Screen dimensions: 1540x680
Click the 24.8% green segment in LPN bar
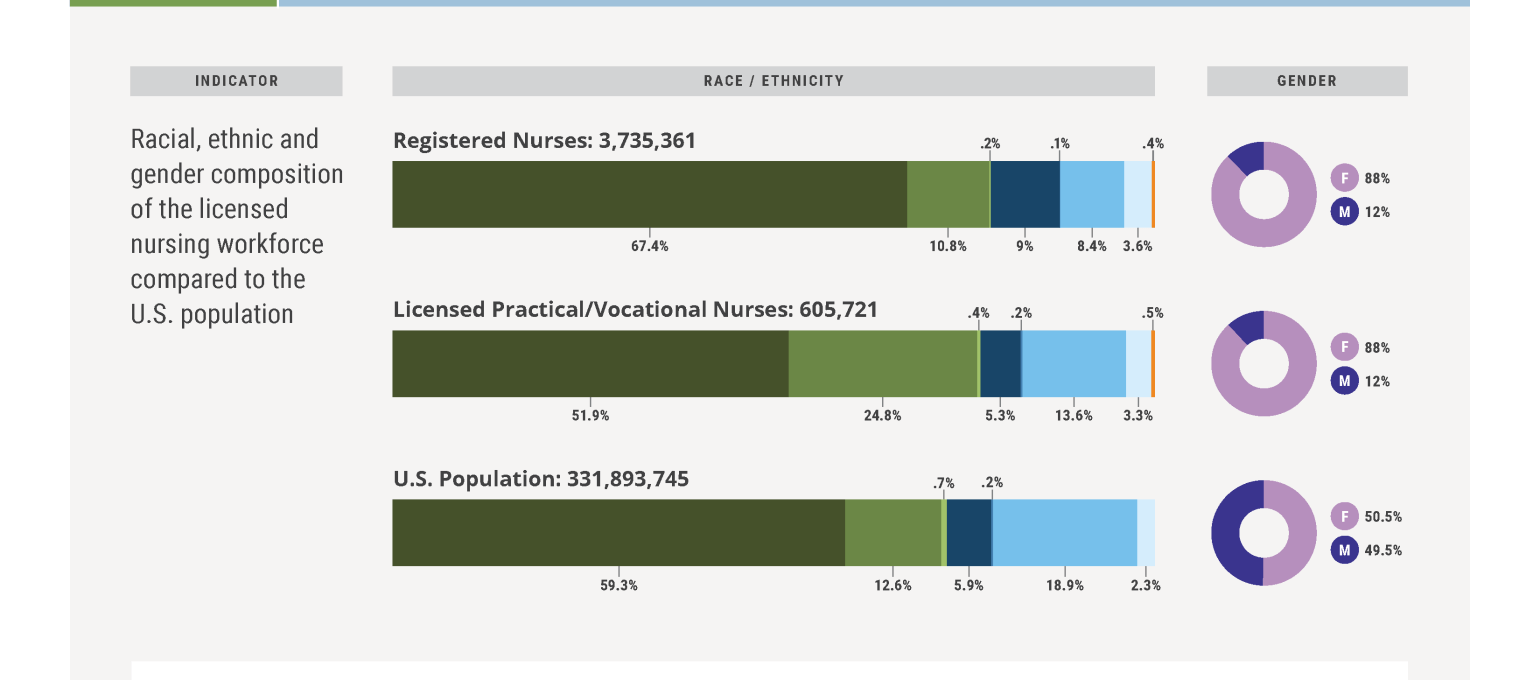[x=882, y=364]
